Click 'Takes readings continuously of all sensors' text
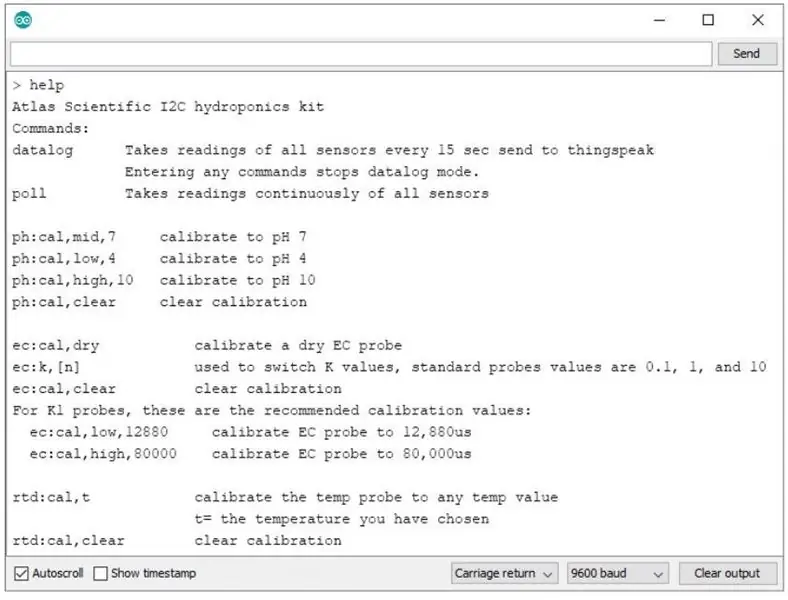The image size is (788, 600). click(307, 194)
